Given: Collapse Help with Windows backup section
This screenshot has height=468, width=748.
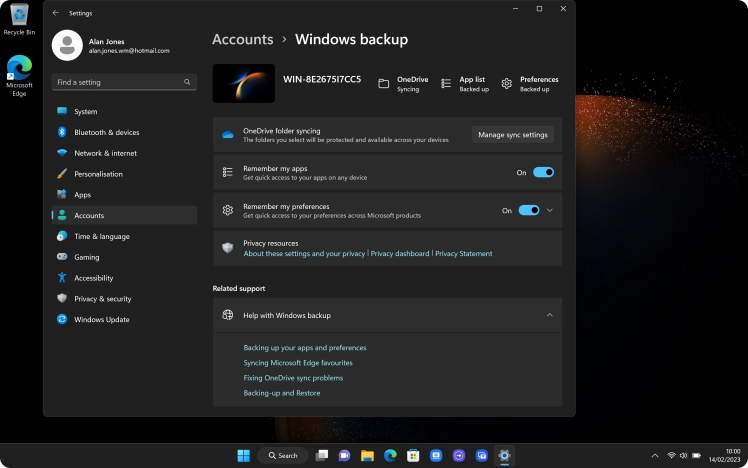Looking at the screenshot, I should (550, 315).
